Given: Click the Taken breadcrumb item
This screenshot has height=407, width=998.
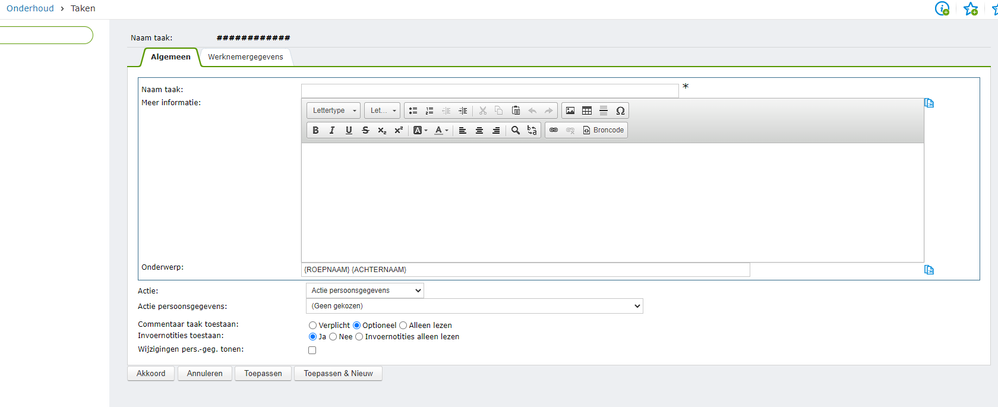Looking at the screenshot, I should tap(83, 8).
